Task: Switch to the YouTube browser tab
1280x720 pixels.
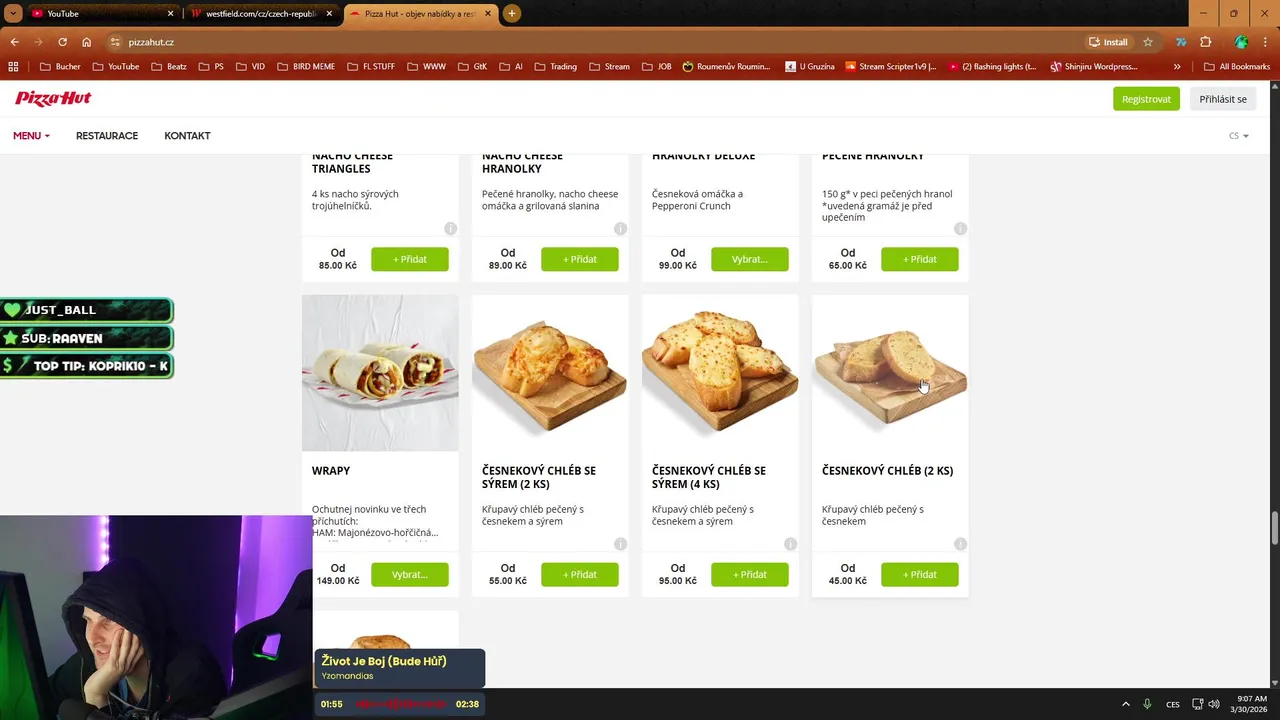Action: pyautogui.click(x=101, y=14)
